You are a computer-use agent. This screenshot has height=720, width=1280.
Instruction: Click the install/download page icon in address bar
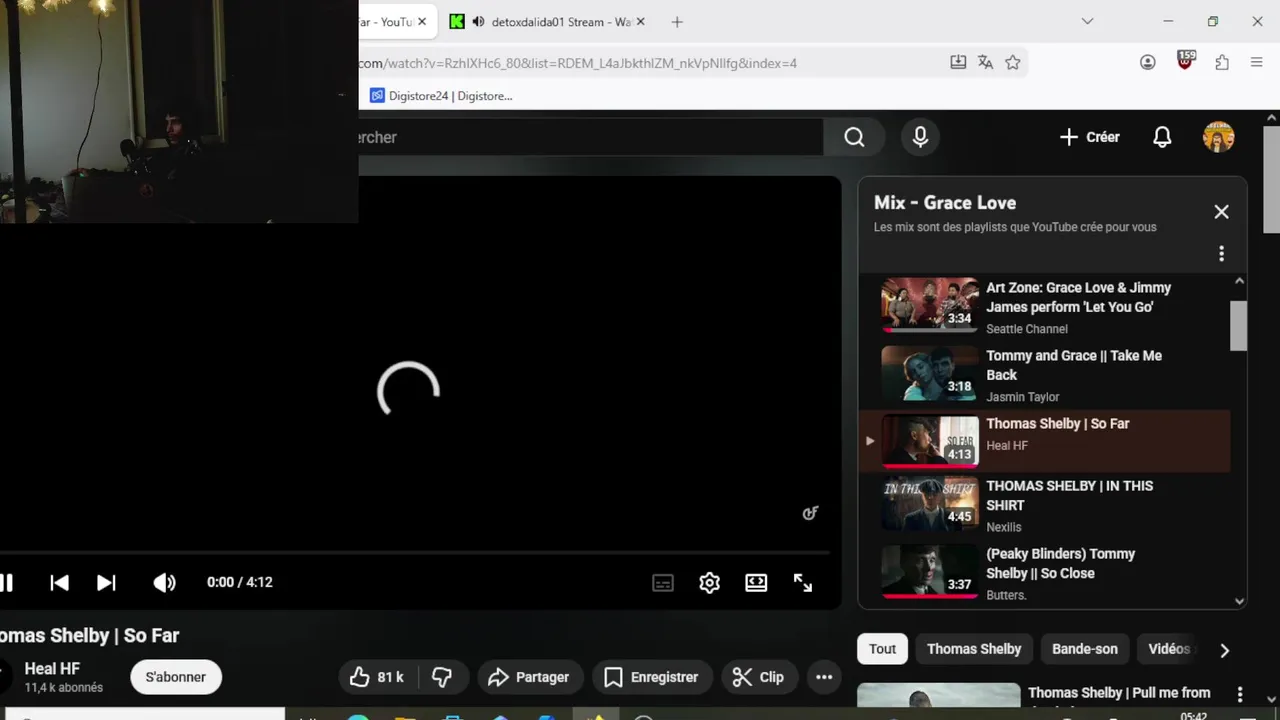coord(958,63)
